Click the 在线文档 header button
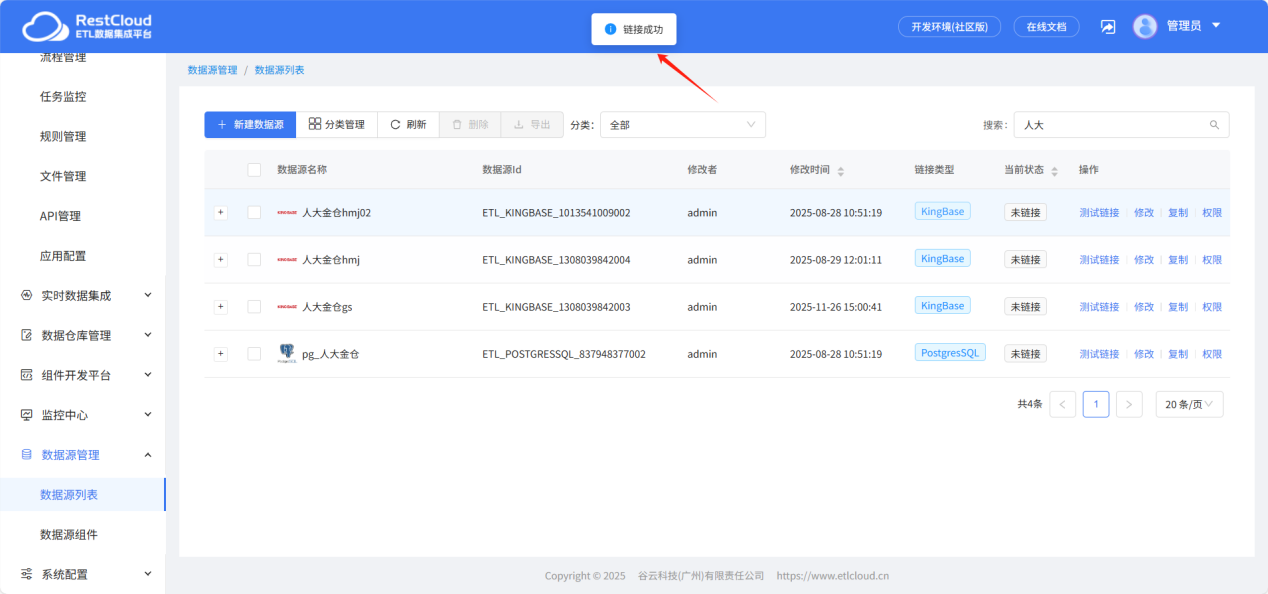Screen dimensions: 1268x594 point(1046,27)
